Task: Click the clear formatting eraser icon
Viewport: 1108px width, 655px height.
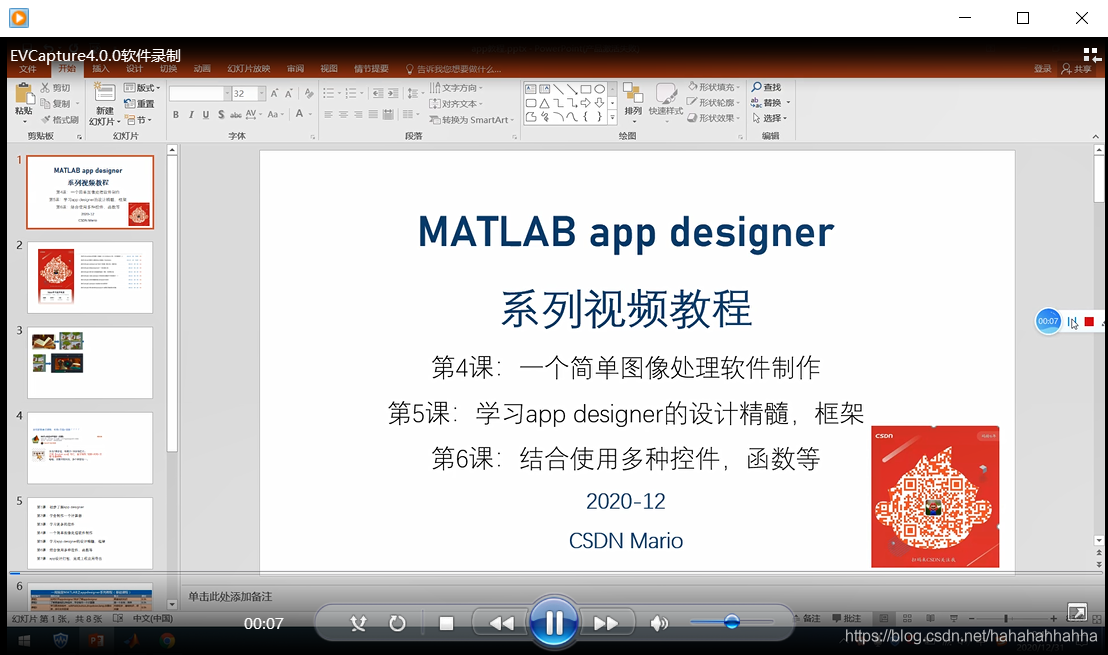Action: (x=309, y=93)
